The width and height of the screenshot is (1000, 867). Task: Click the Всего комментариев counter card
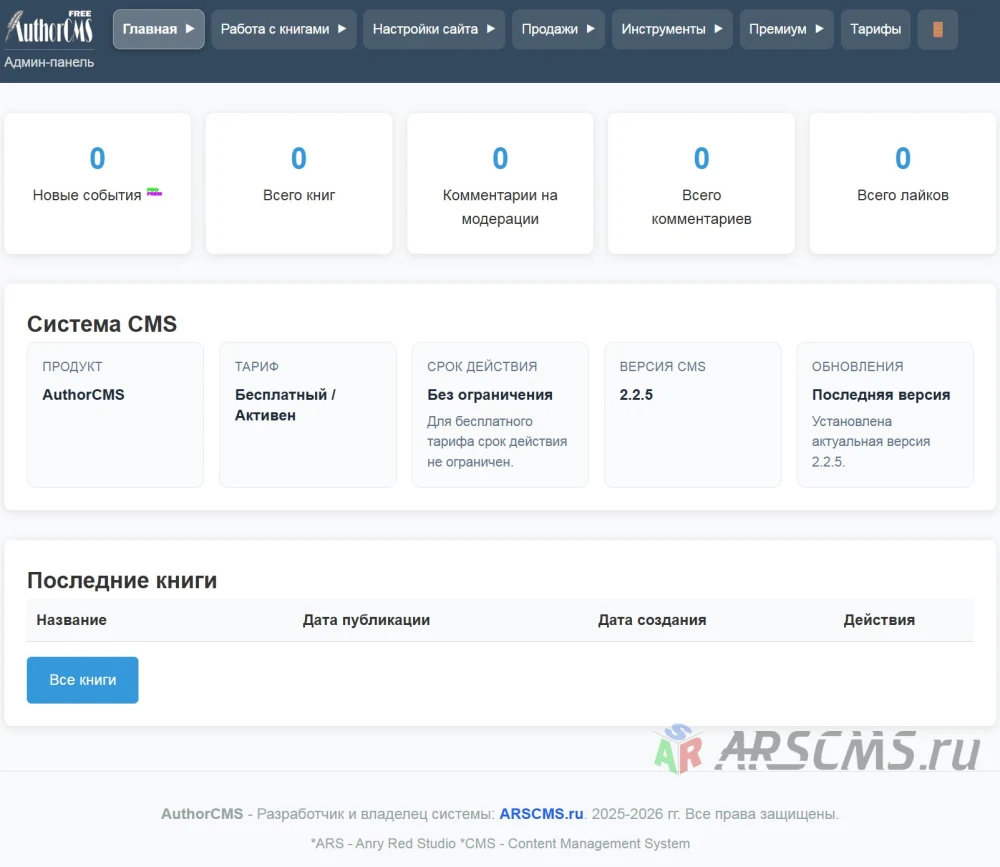tap(702, 184)
